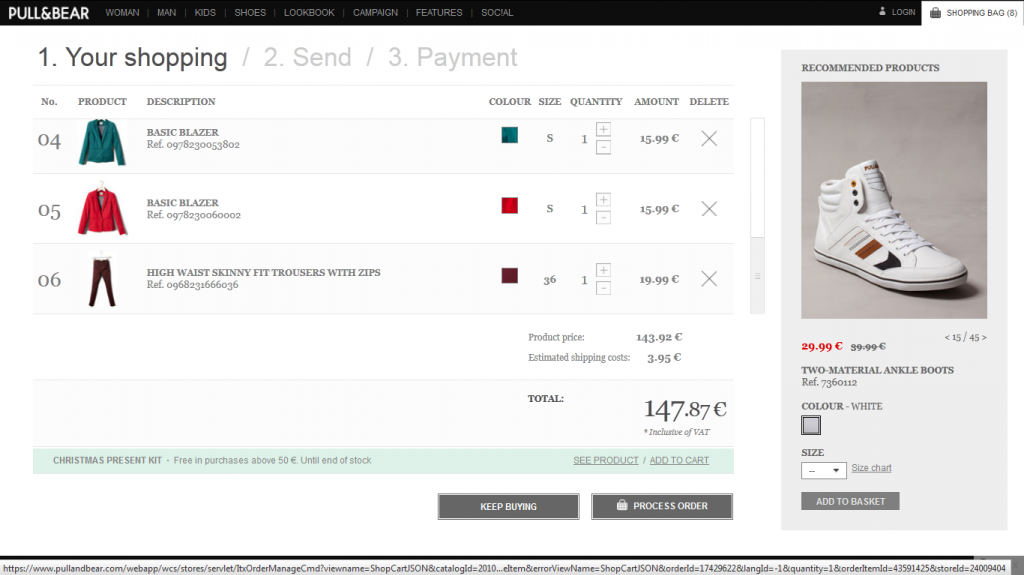Open the Size dropdown for ankle boots
Viewport: 1024px width, 575px height.
point(823,470)
